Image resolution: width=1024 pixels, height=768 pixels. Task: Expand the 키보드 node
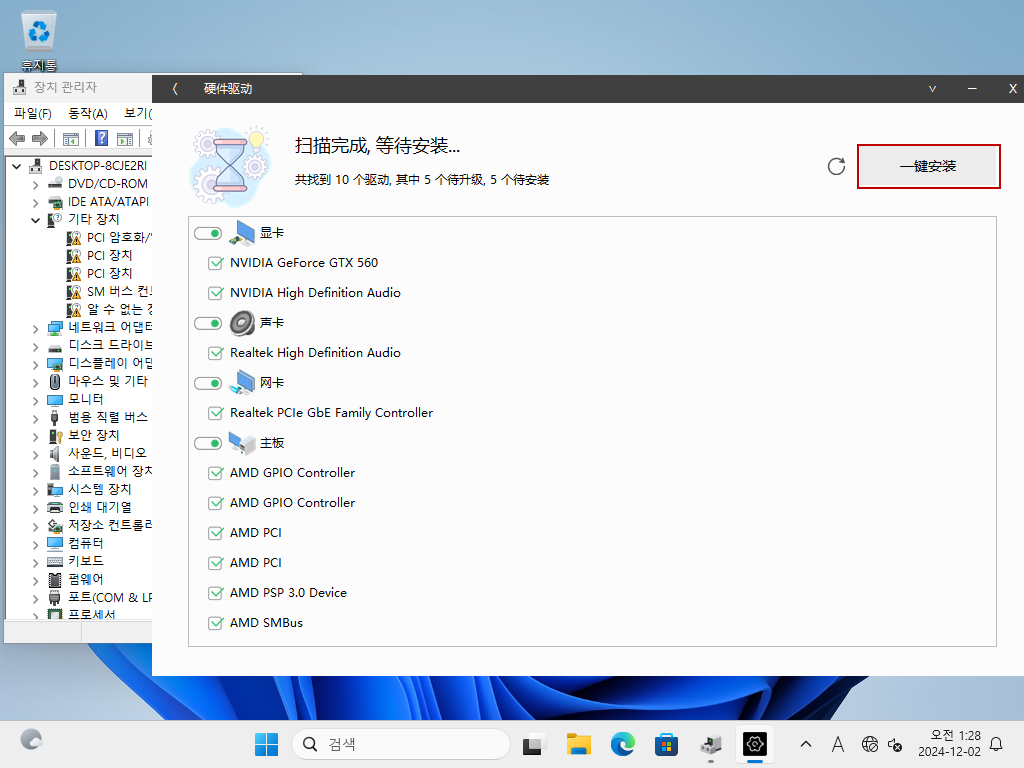coord(35,562)
